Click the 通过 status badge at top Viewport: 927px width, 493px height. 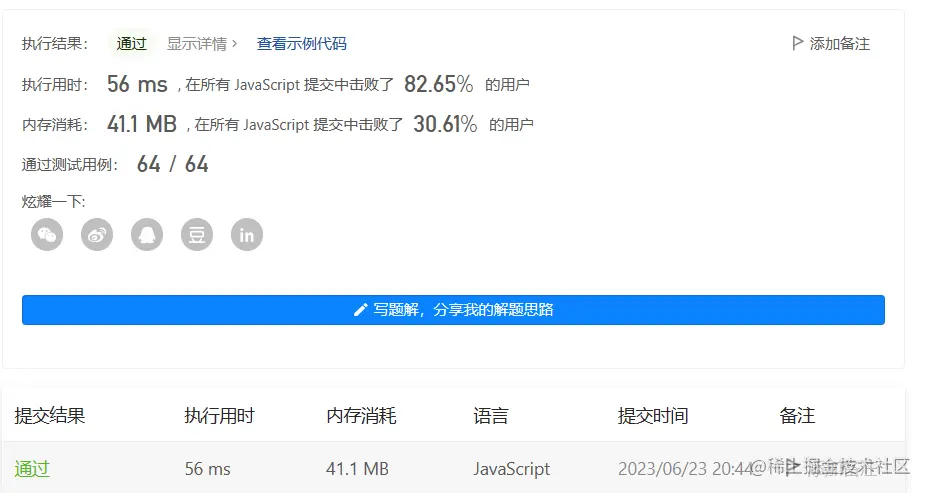pyautogui.click(x=131, y=44)
